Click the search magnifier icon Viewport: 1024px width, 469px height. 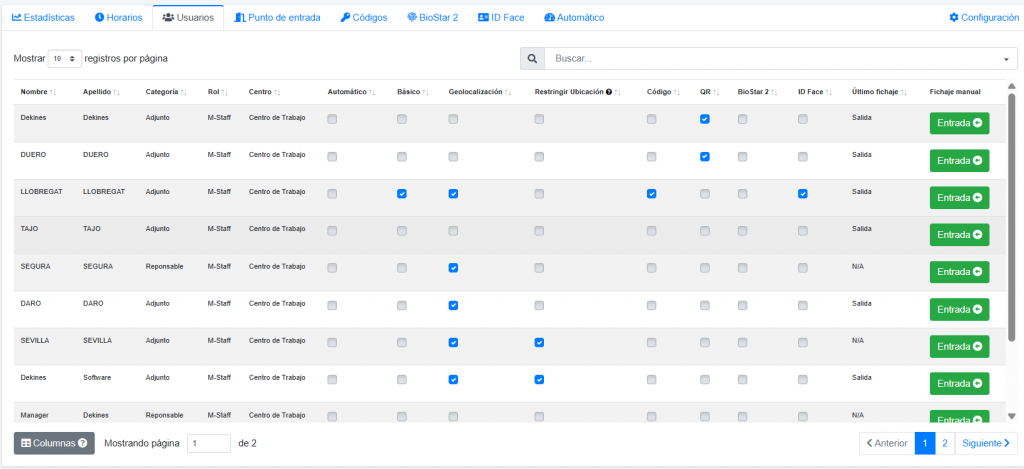tap(532, 59)
